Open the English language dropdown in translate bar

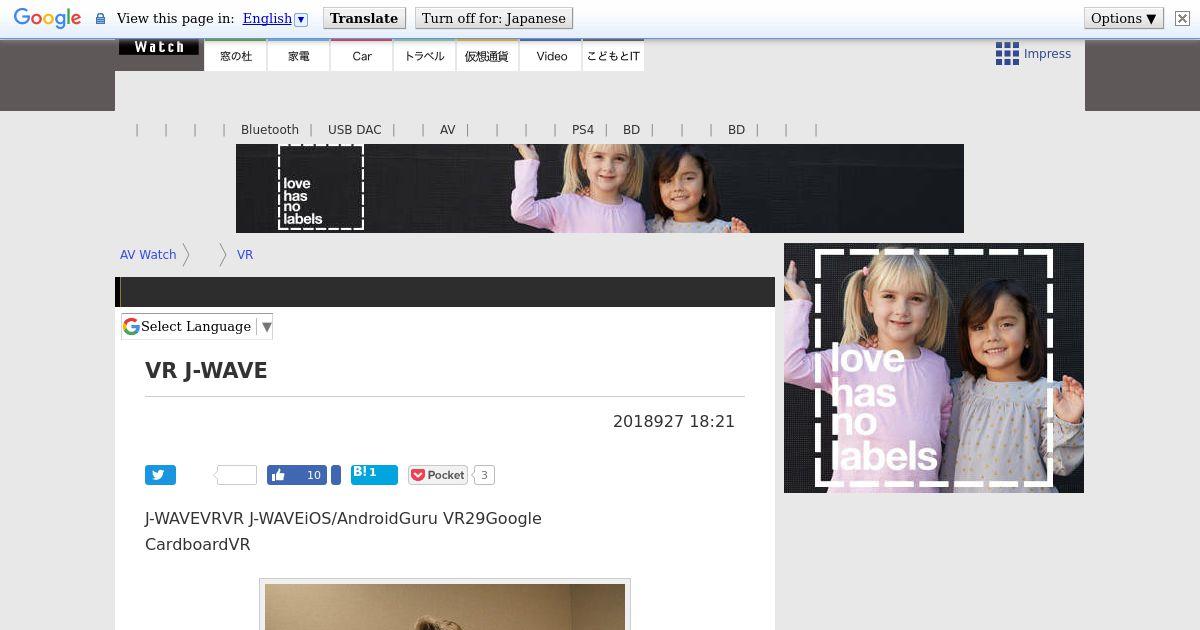275,18
